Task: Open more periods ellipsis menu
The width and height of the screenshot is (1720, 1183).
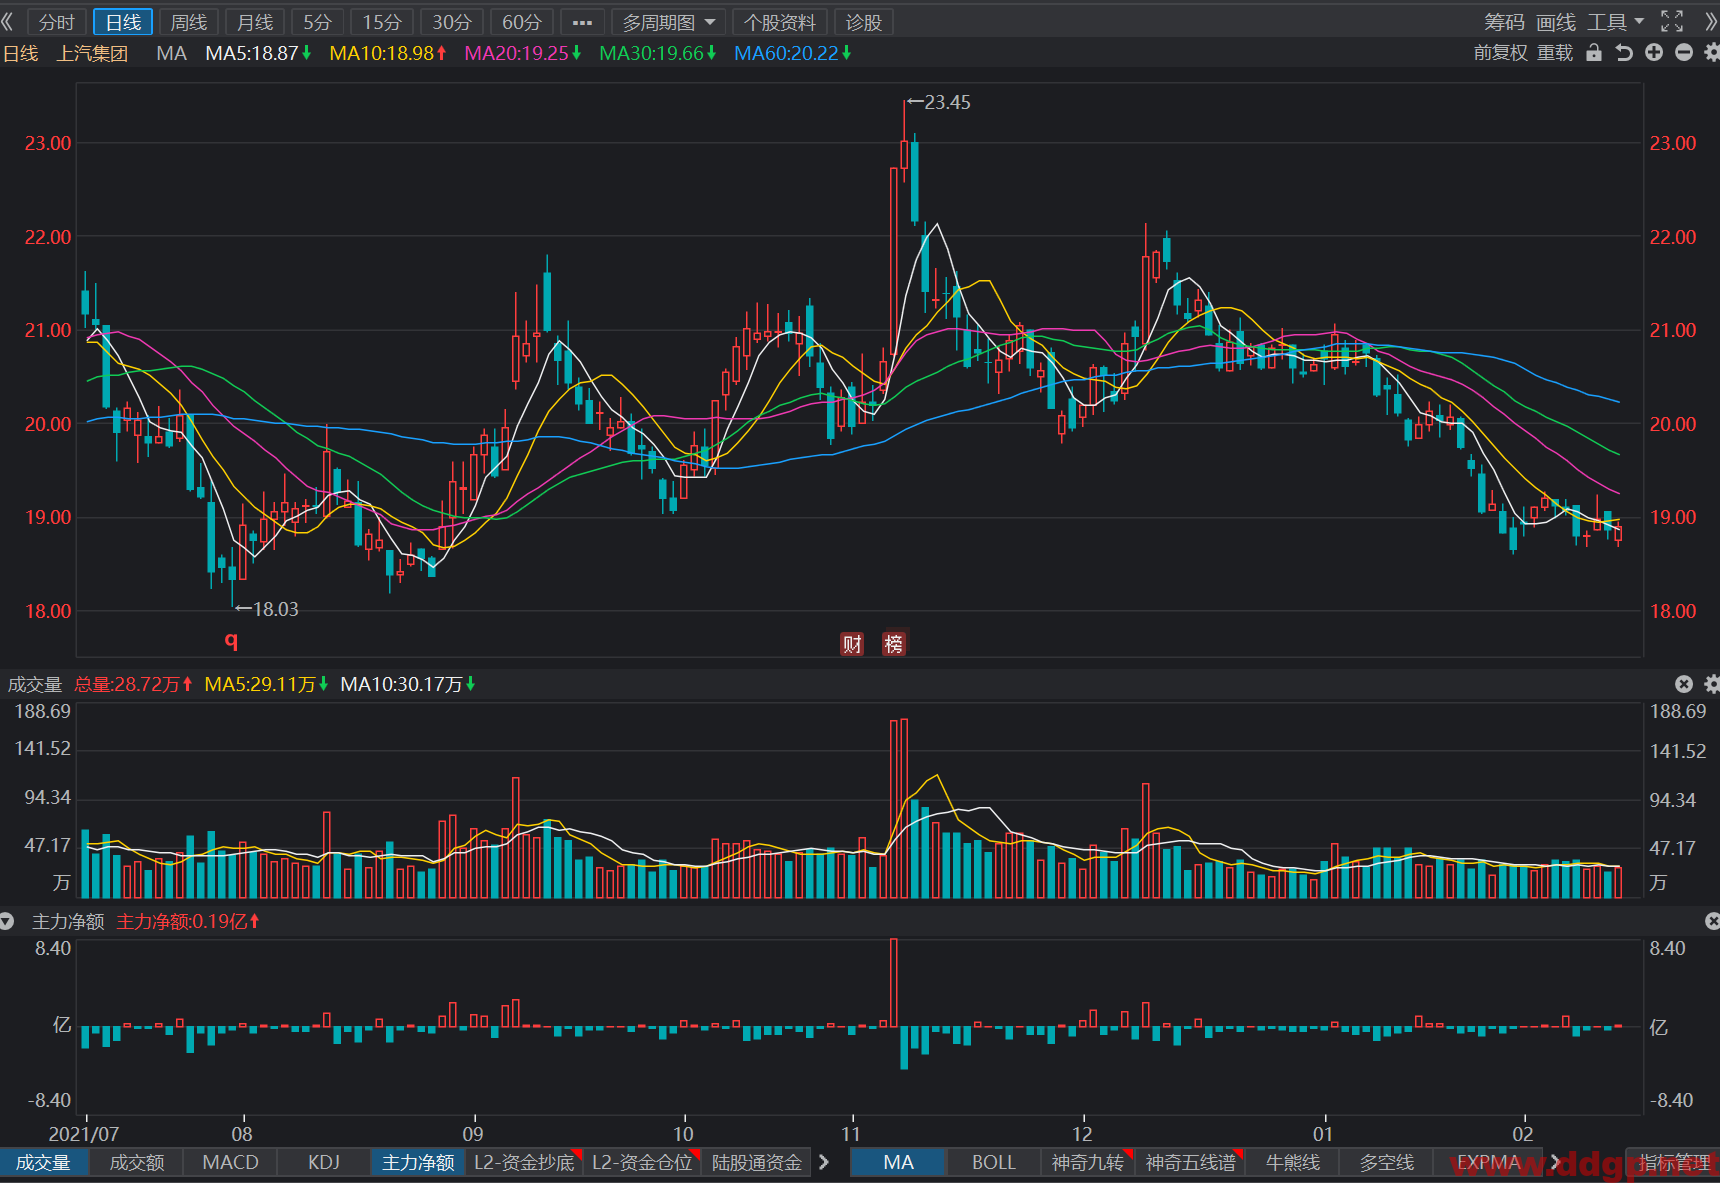Action: point(582,22)
